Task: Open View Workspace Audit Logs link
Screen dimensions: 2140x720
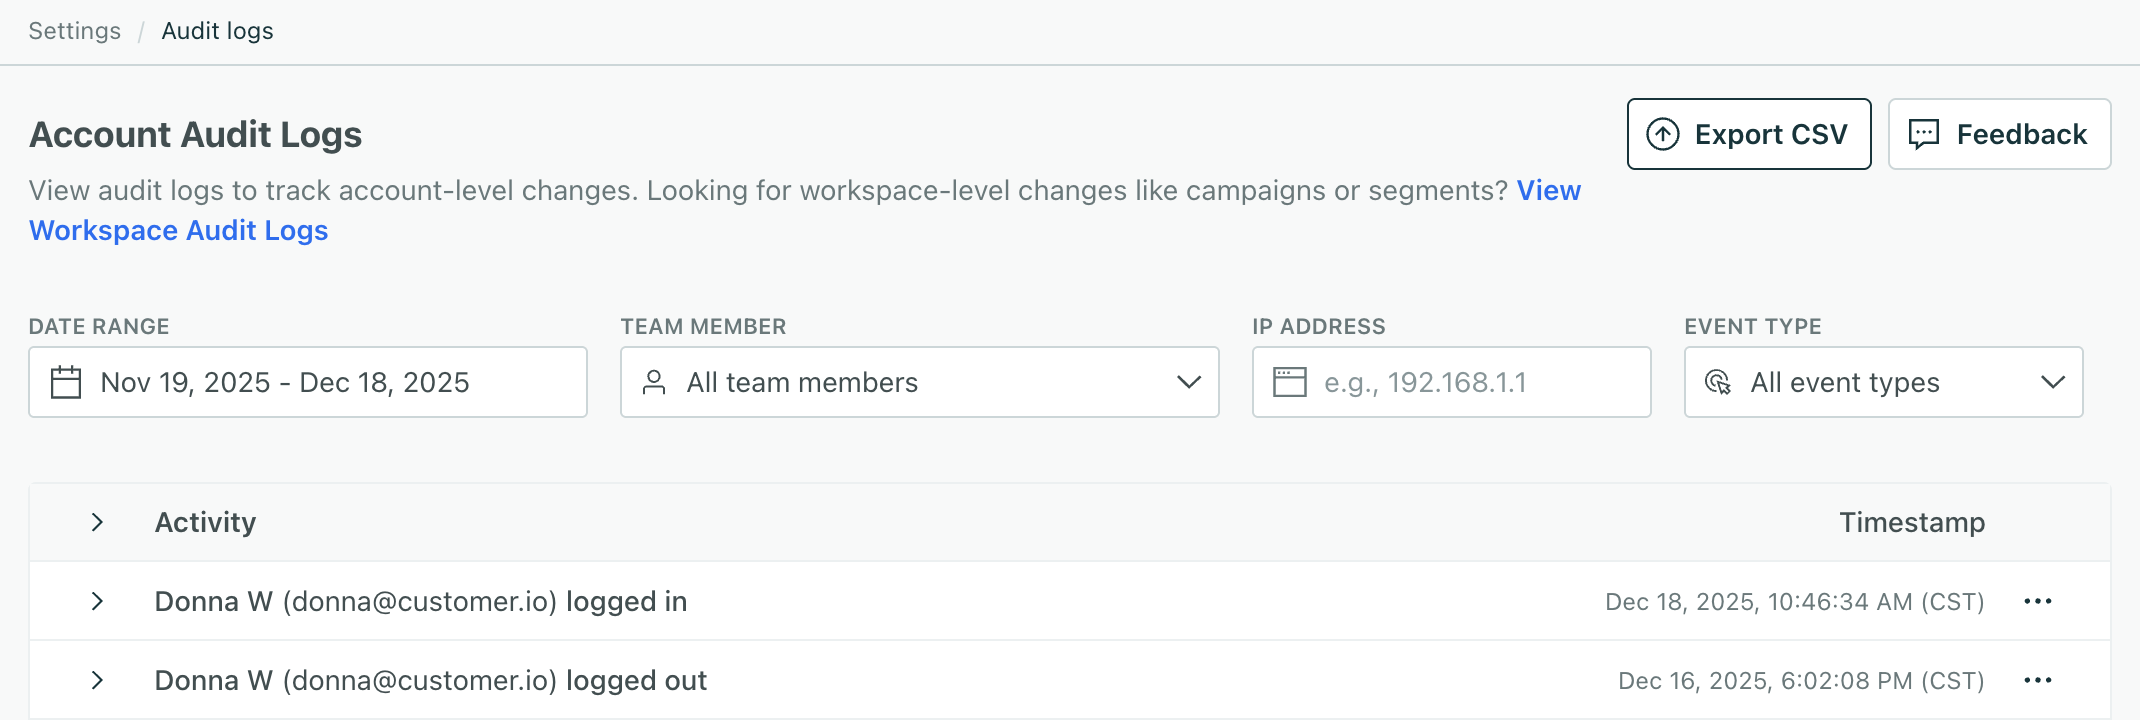Action: pyautogui.click(x=178, y=230)
